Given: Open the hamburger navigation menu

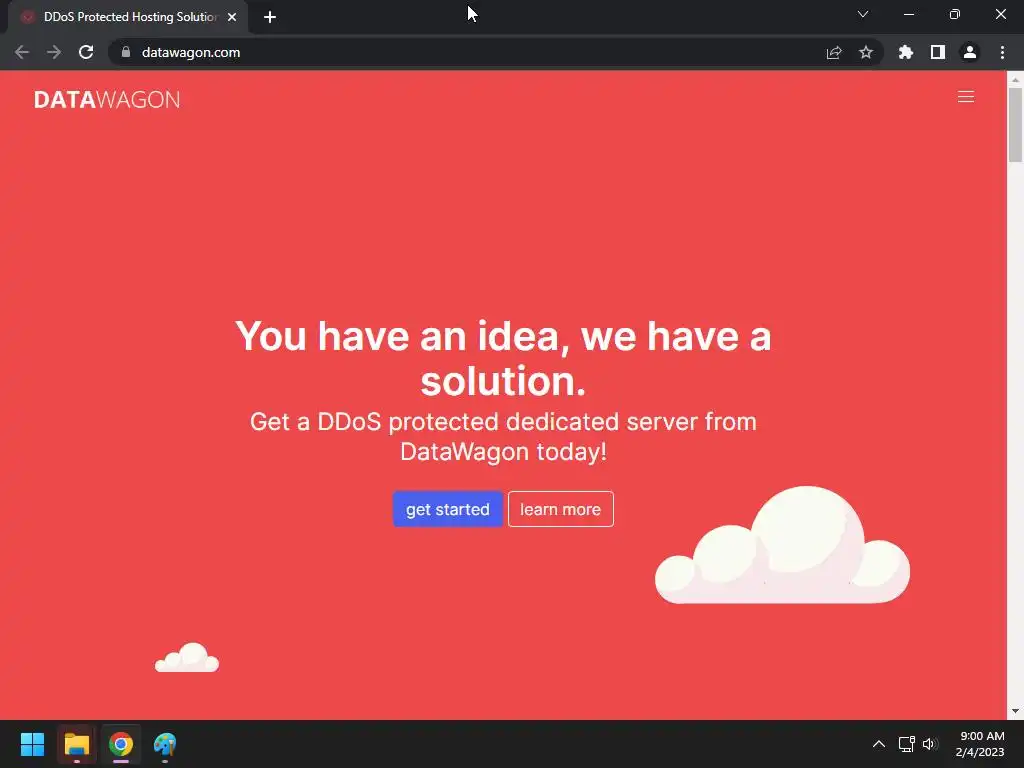Looking at the screenshot, I should point(965,97).
